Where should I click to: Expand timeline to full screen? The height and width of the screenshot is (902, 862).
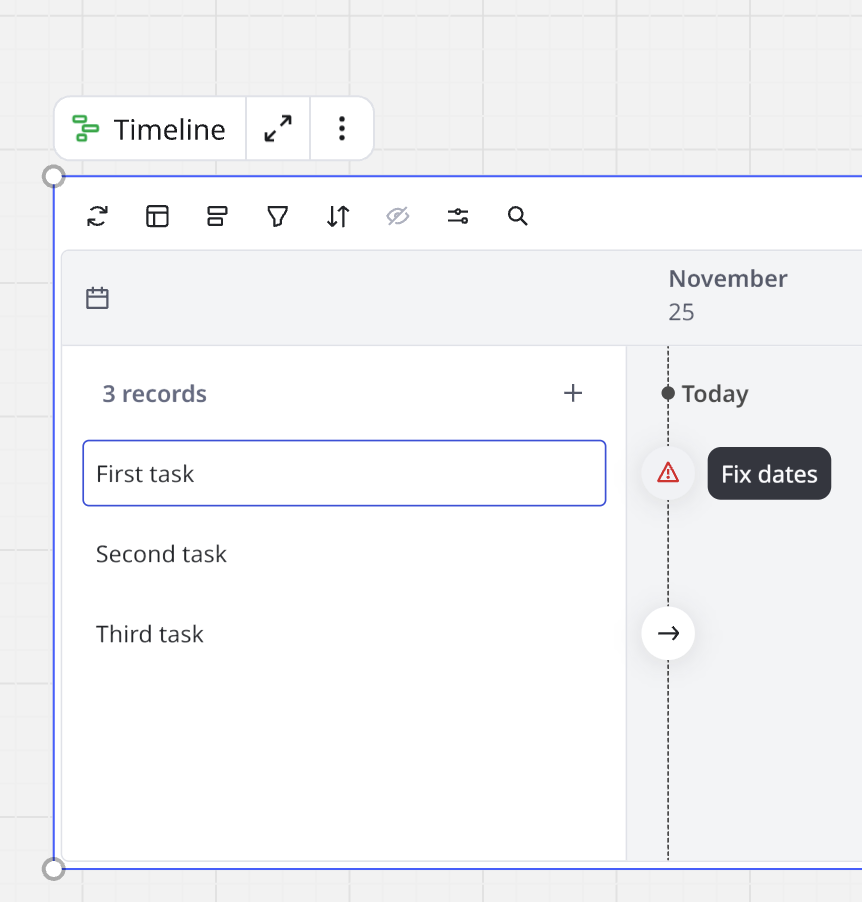coord(278,129)
